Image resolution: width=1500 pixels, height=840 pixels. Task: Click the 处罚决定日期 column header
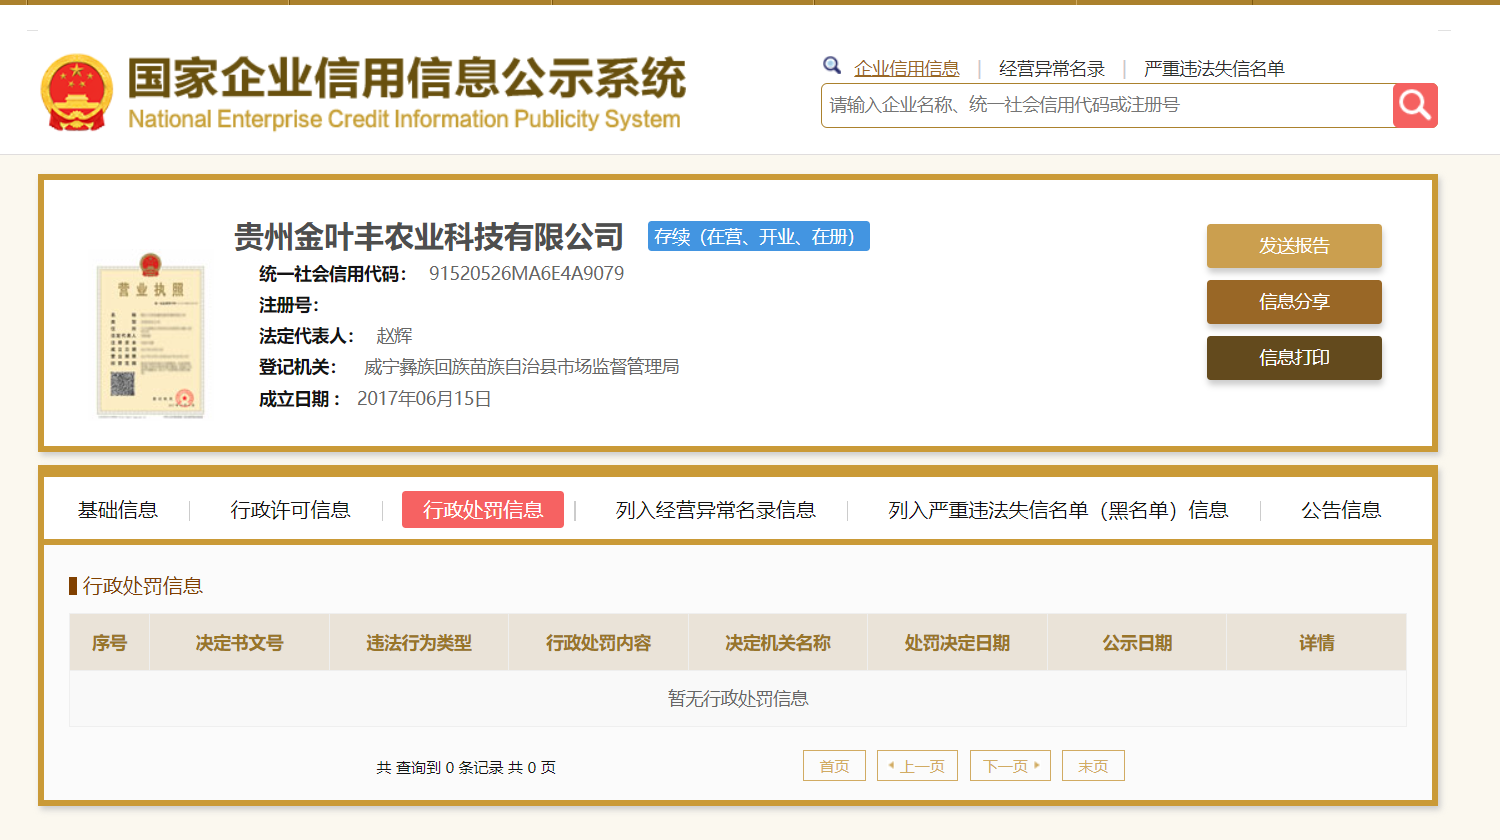[958, 643]
